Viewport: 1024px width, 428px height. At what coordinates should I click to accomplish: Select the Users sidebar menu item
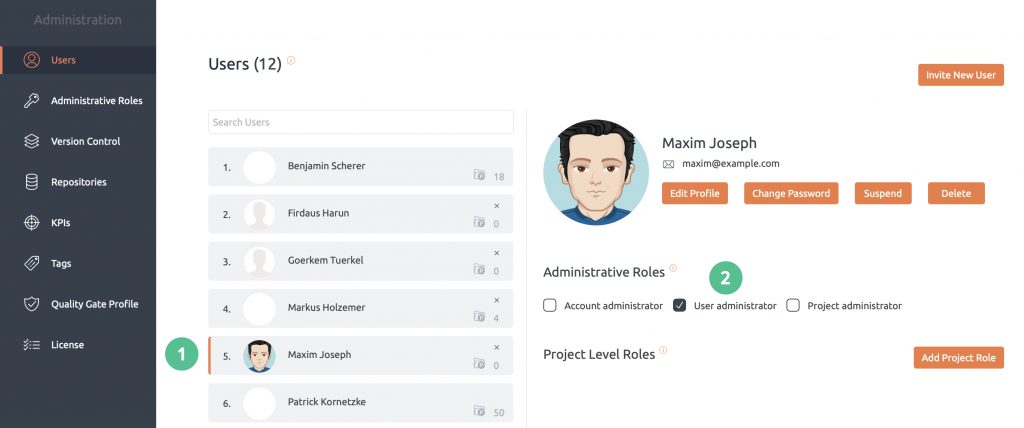point(78,60)
